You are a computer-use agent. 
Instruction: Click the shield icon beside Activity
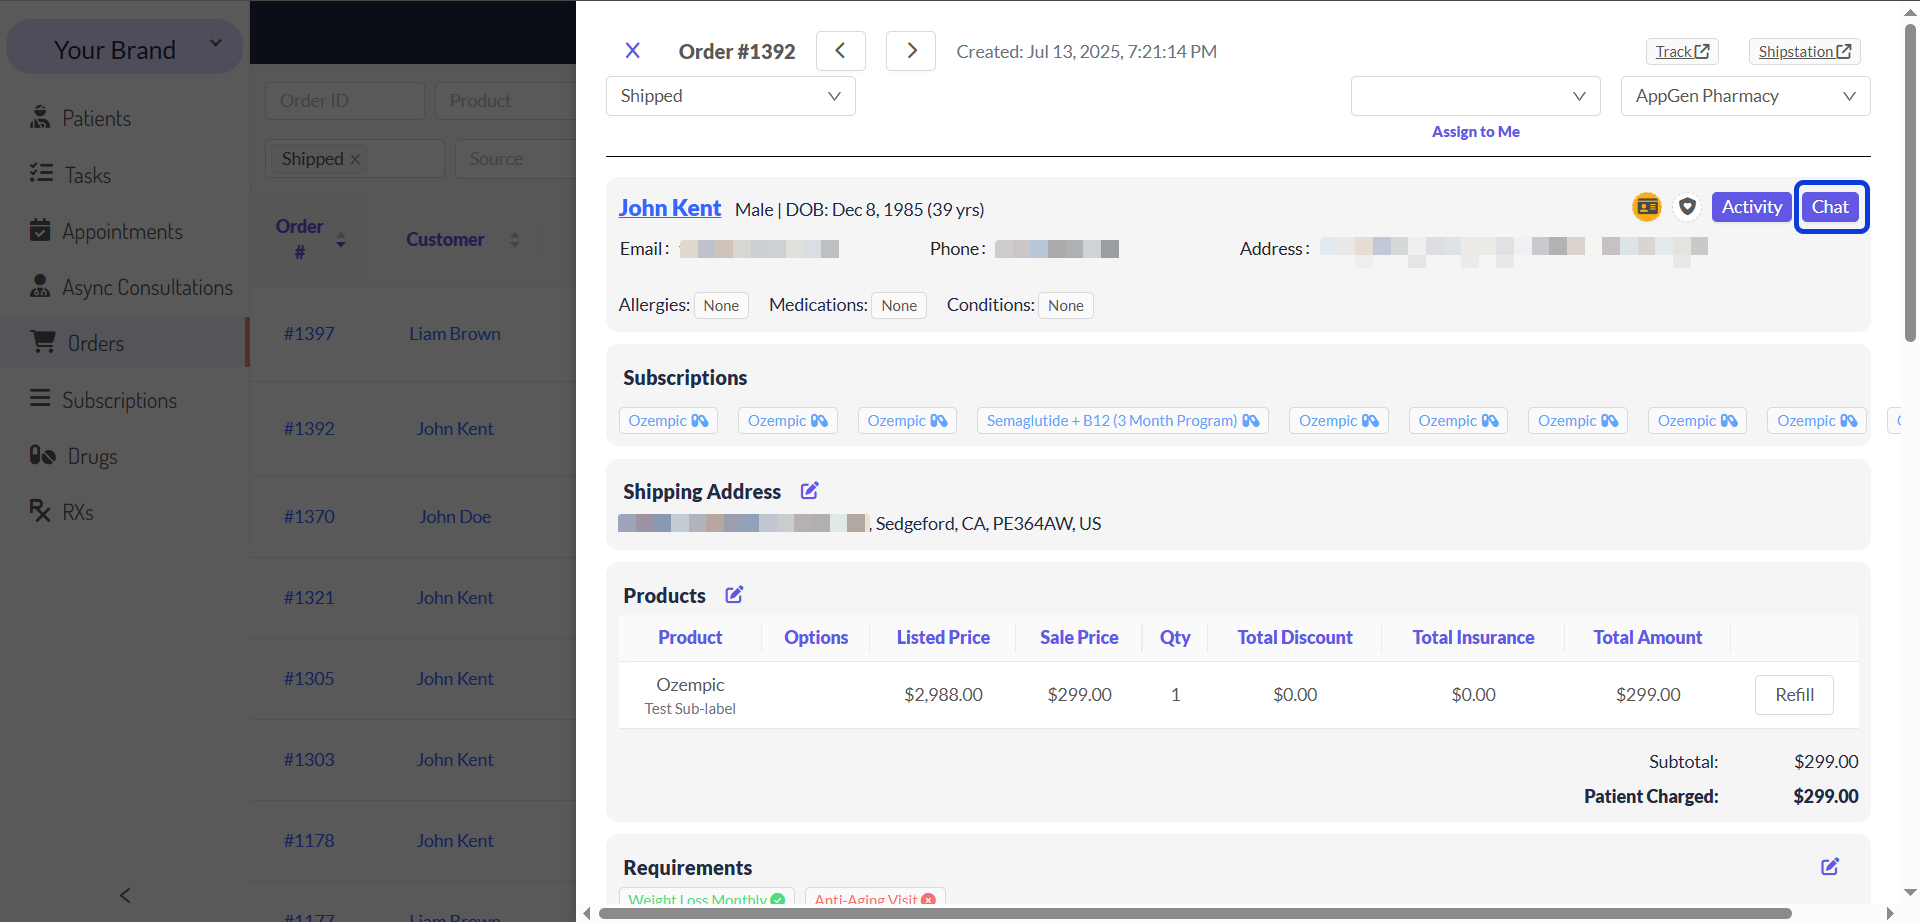(1688, 207)
